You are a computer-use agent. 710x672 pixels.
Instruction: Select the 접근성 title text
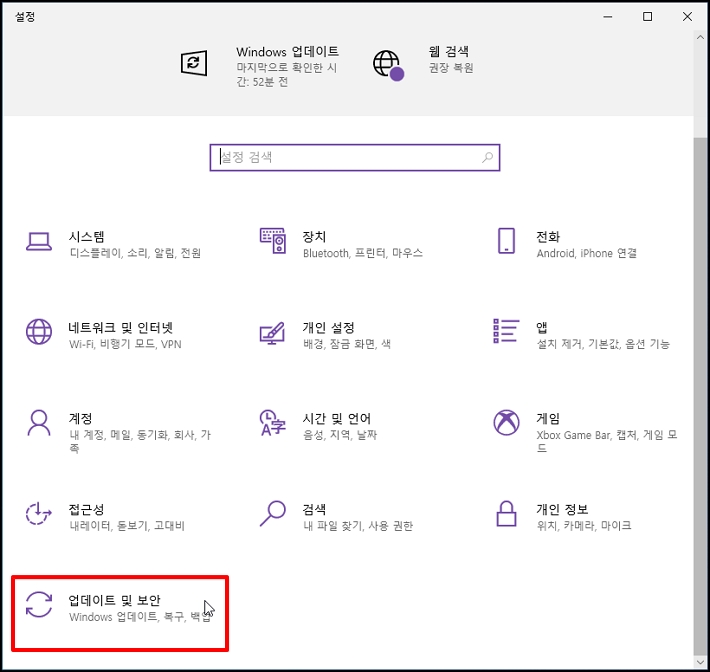(x=86, y=509)
